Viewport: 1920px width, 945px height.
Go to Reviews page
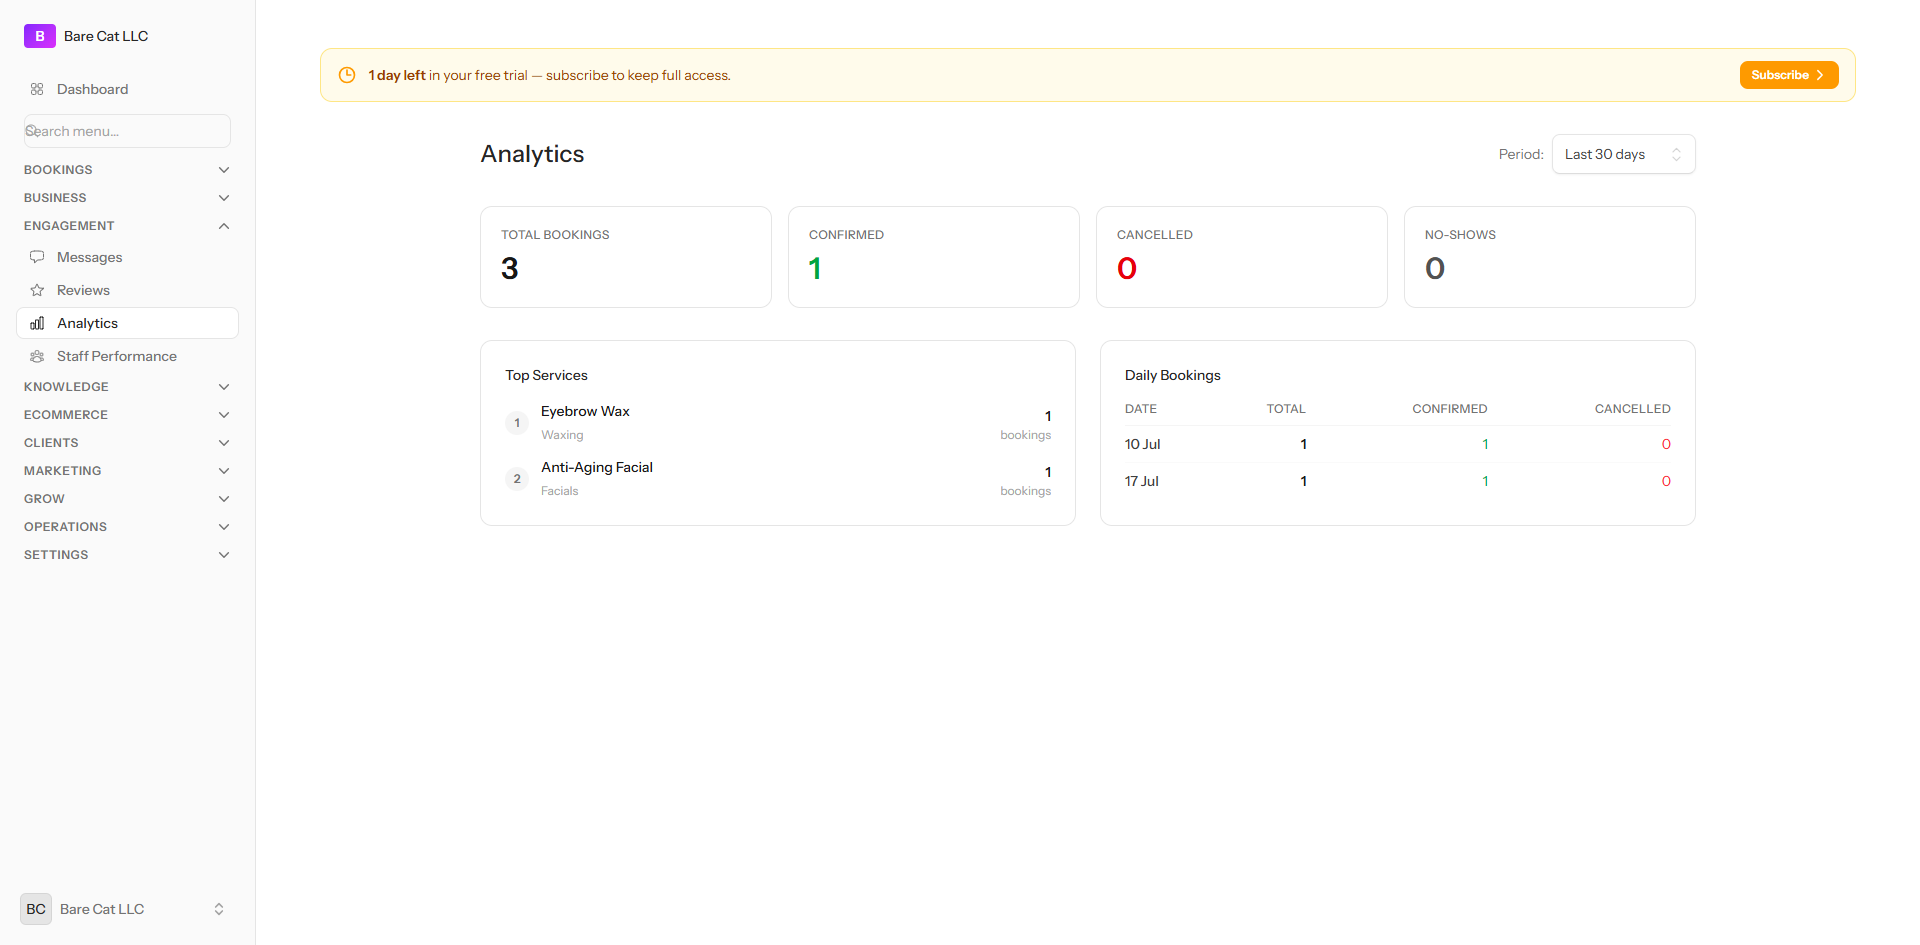(x=127, y=290)
